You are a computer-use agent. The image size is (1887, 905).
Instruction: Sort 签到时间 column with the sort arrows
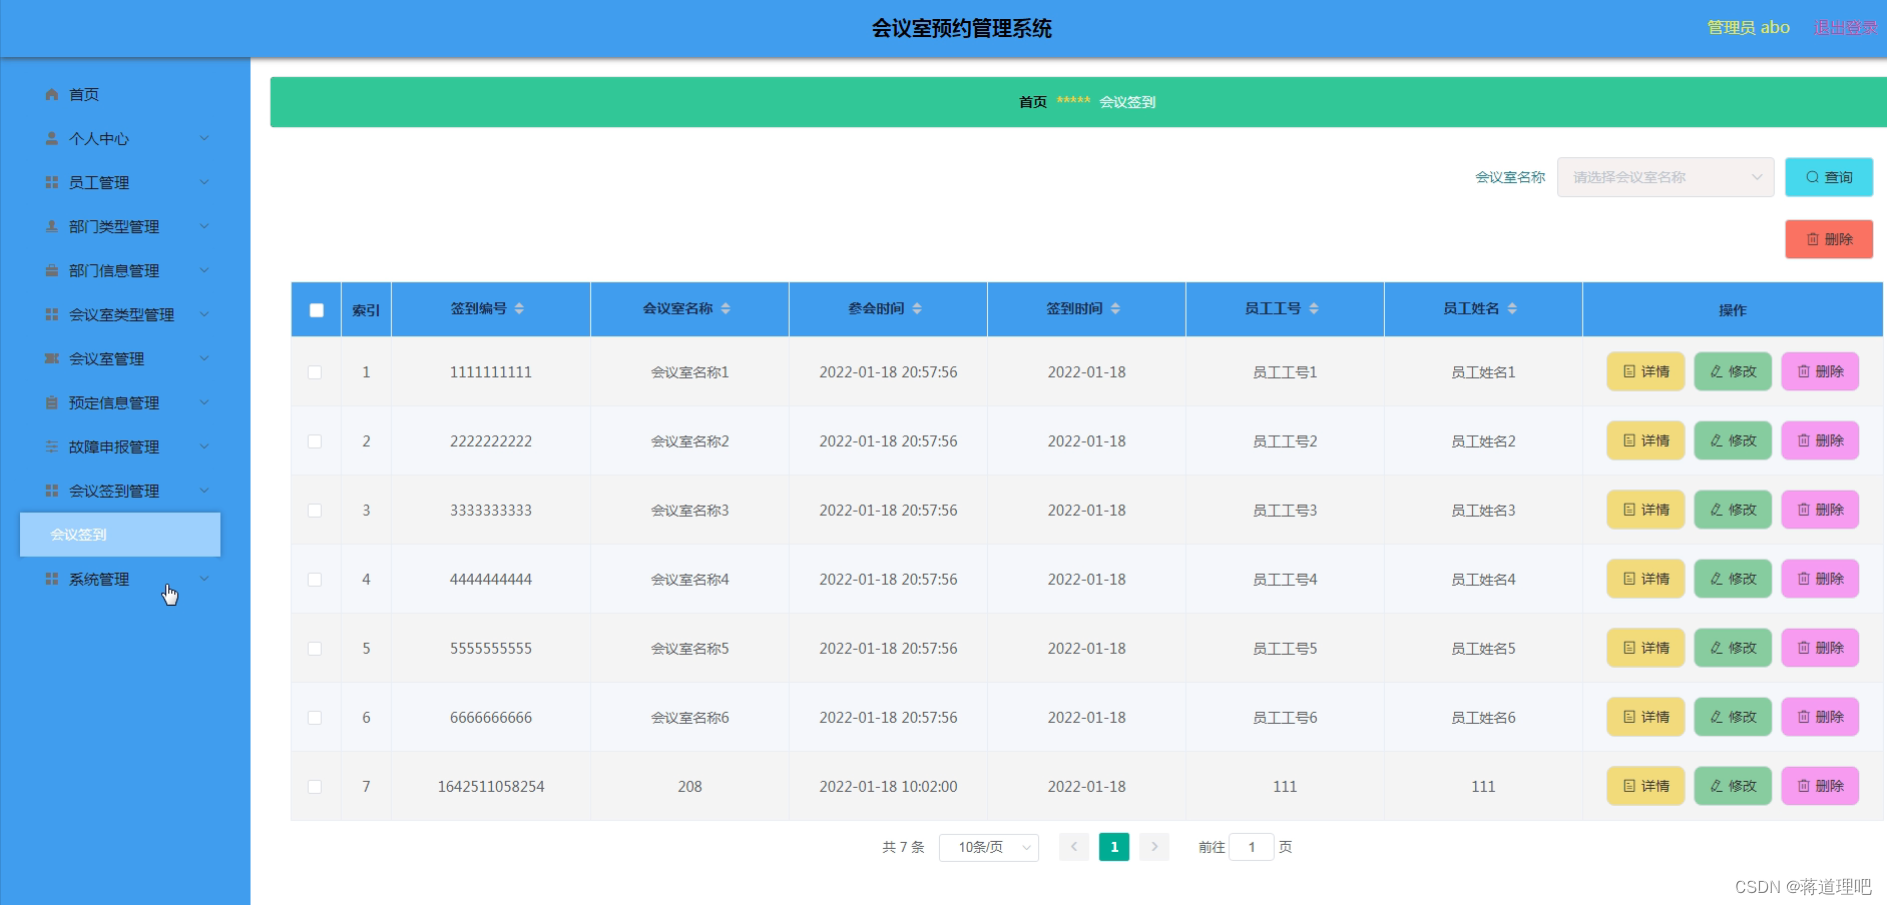(1115, 309)
